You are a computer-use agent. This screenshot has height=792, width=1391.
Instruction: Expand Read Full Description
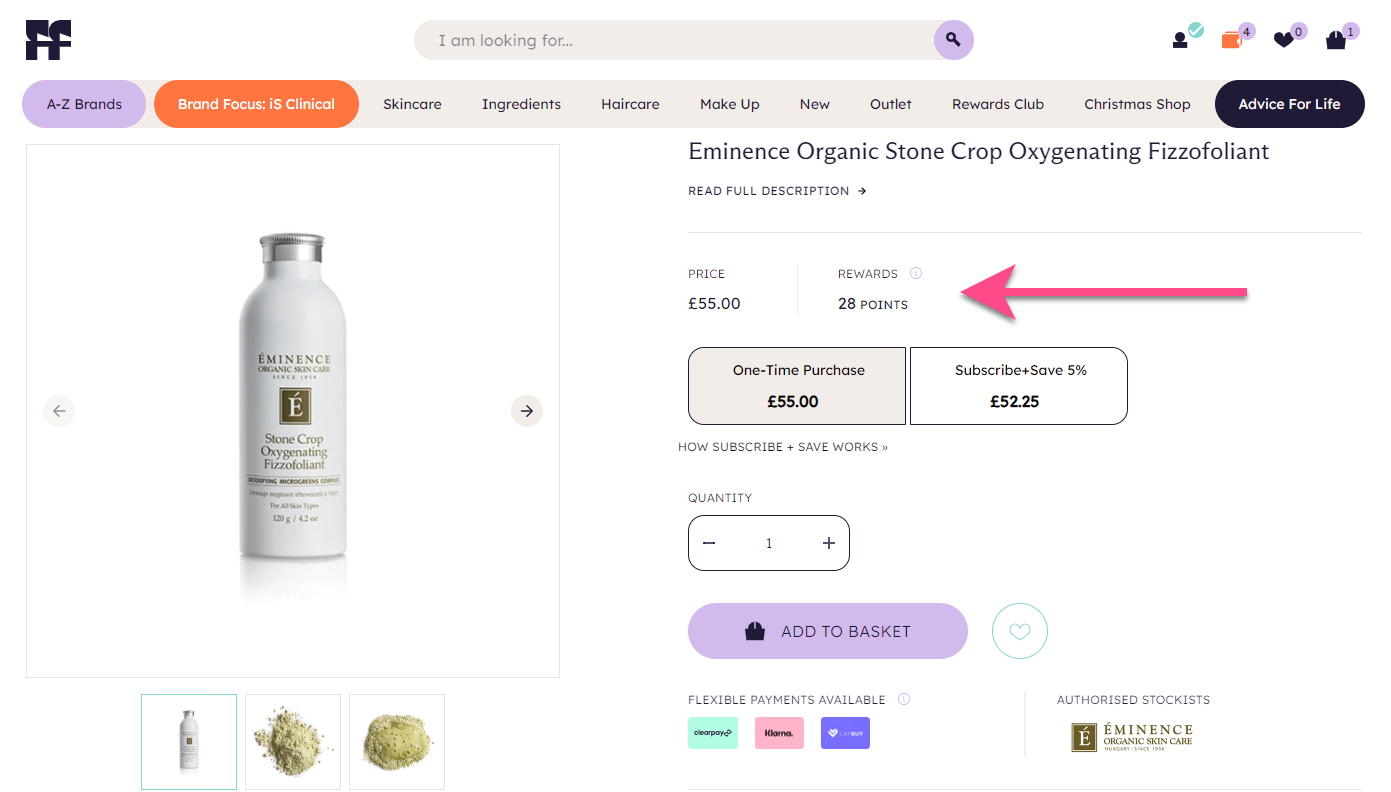click(777, 191)
